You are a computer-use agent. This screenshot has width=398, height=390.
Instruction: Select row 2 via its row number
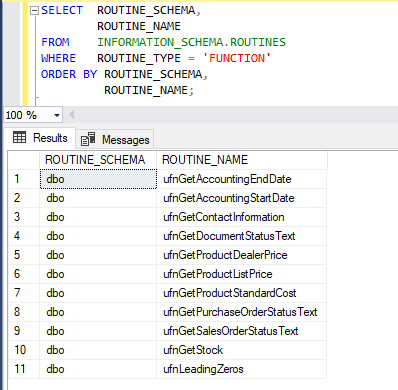pyautogui.click(x=24, y=198)
